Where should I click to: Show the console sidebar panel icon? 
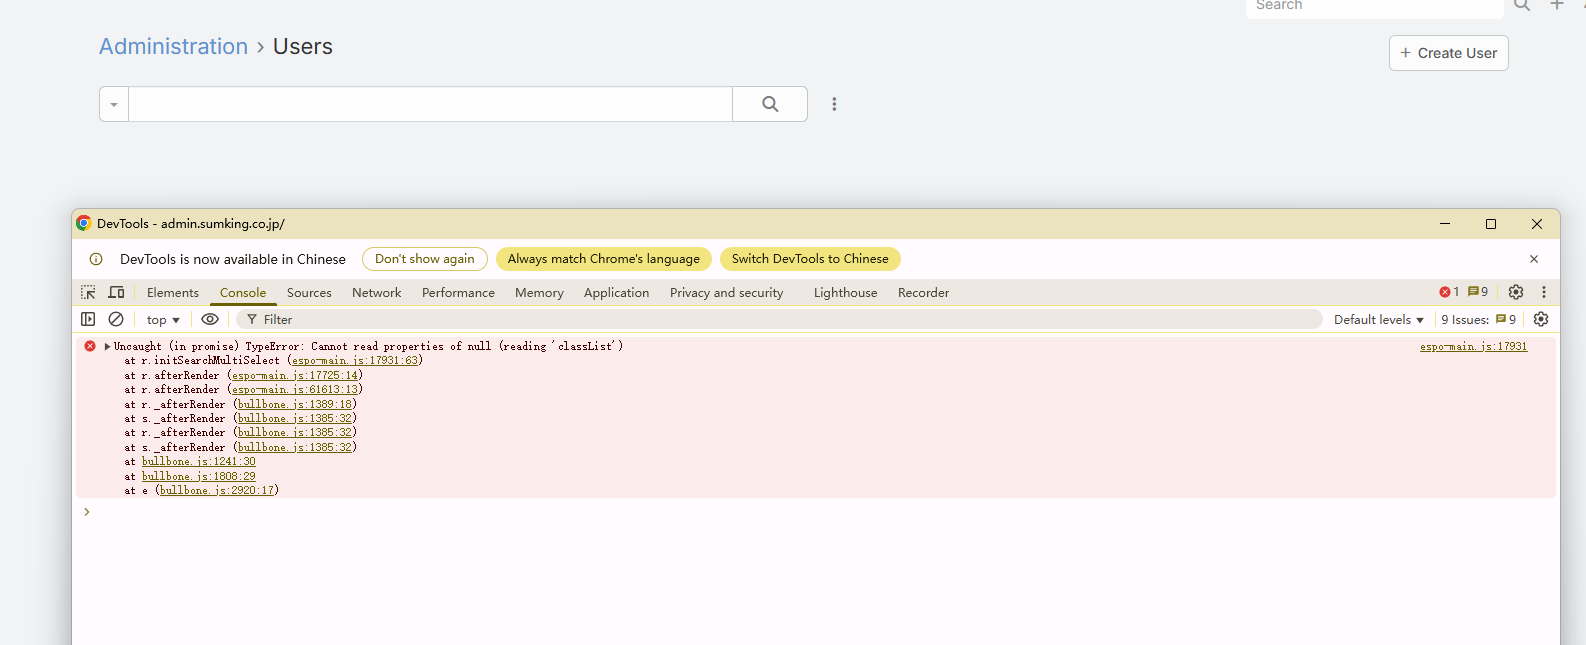[88, 319]
